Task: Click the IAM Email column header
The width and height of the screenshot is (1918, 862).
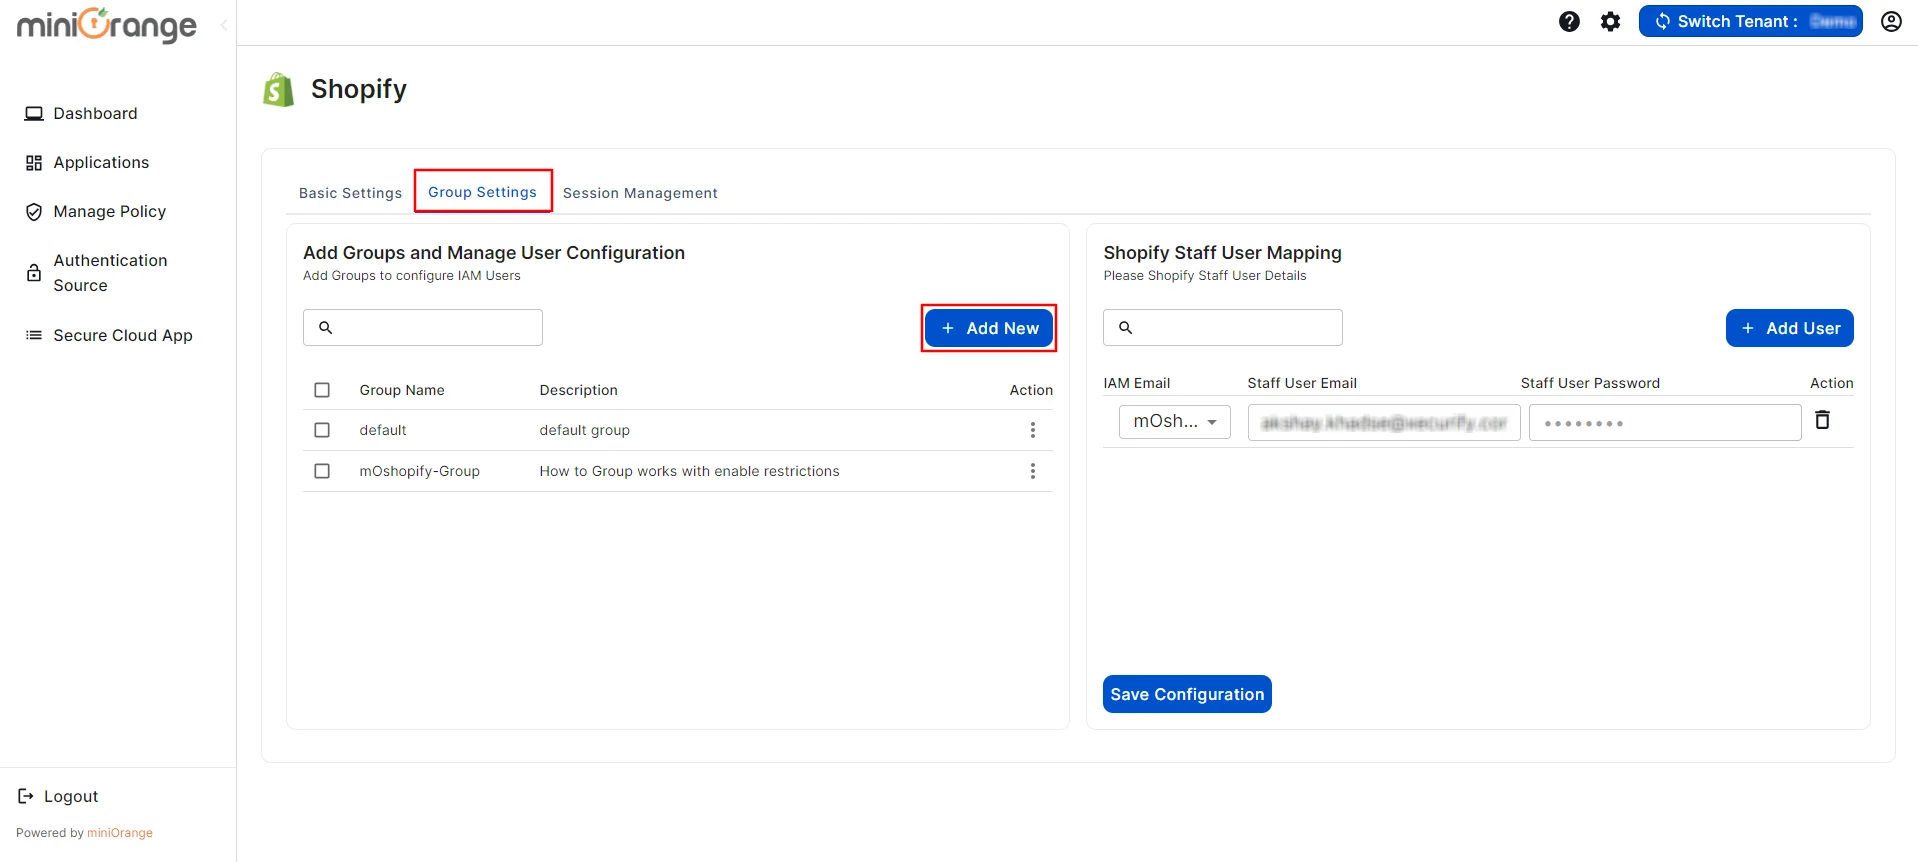Action: (1137, 383)
